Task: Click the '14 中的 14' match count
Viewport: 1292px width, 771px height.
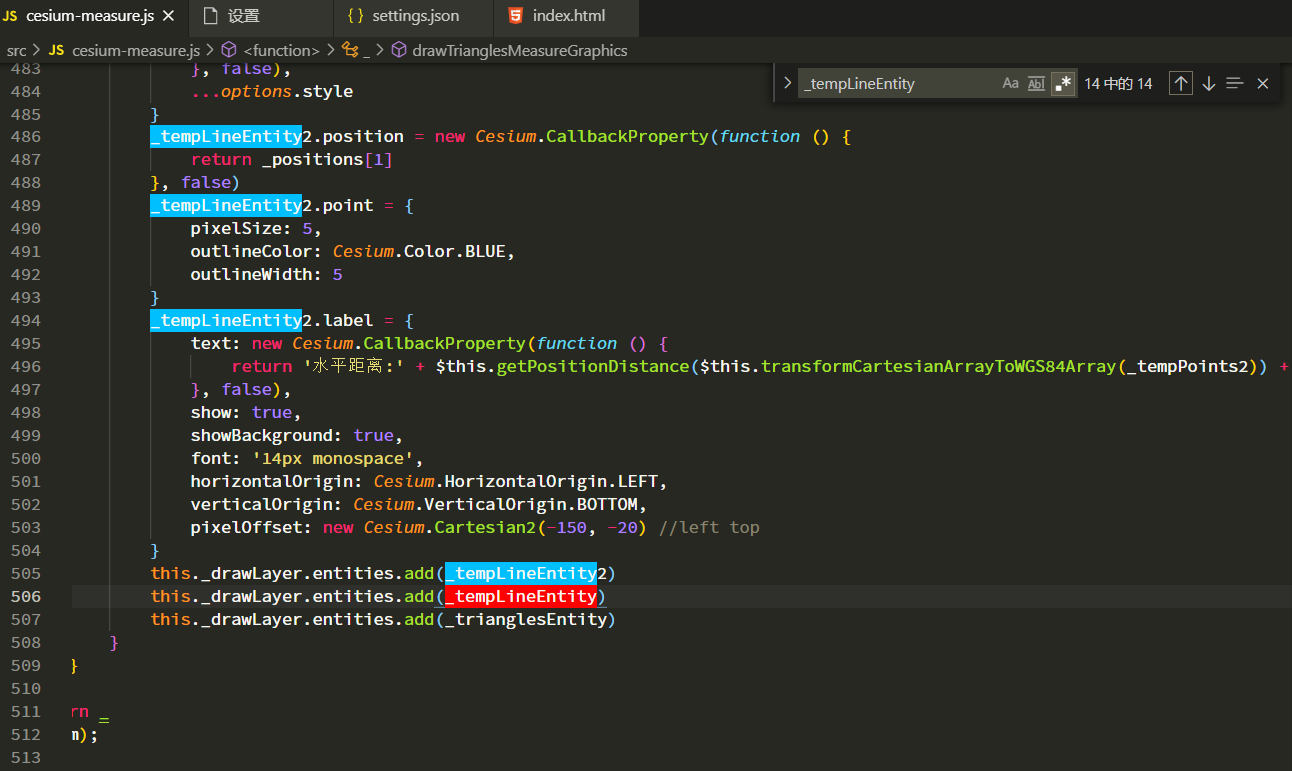Action: (1118, 84)
